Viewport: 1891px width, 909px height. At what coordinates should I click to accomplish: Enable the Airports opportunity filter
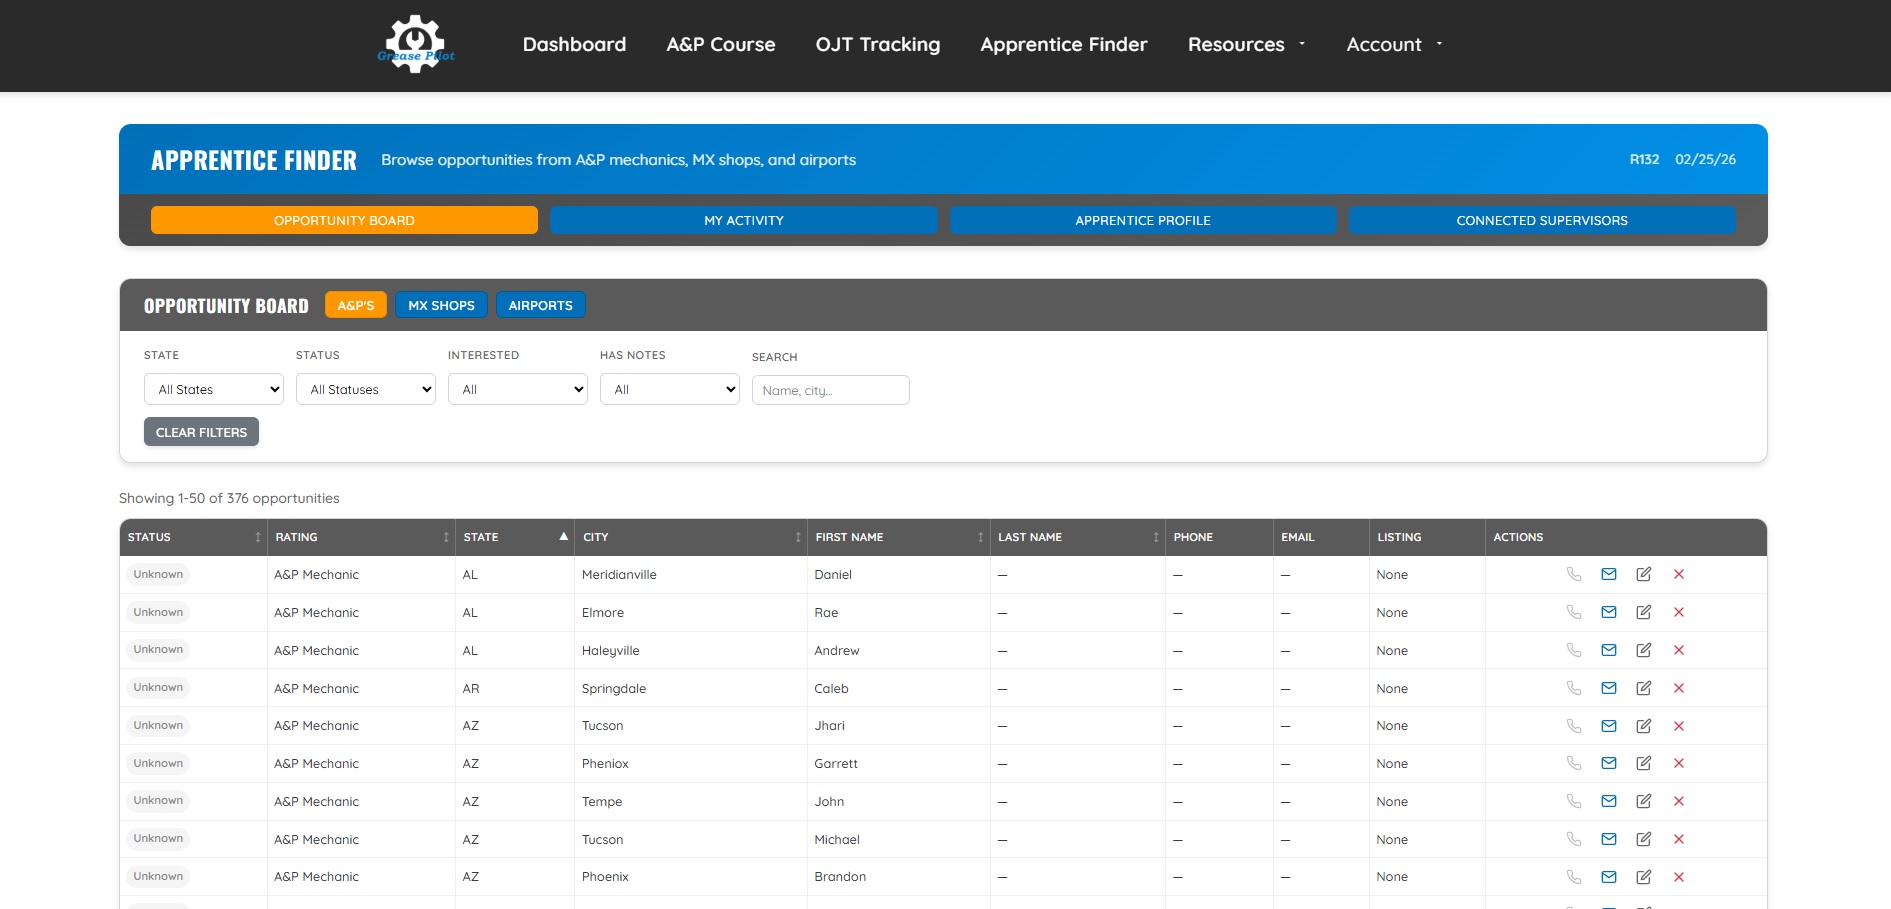[540, 305]
